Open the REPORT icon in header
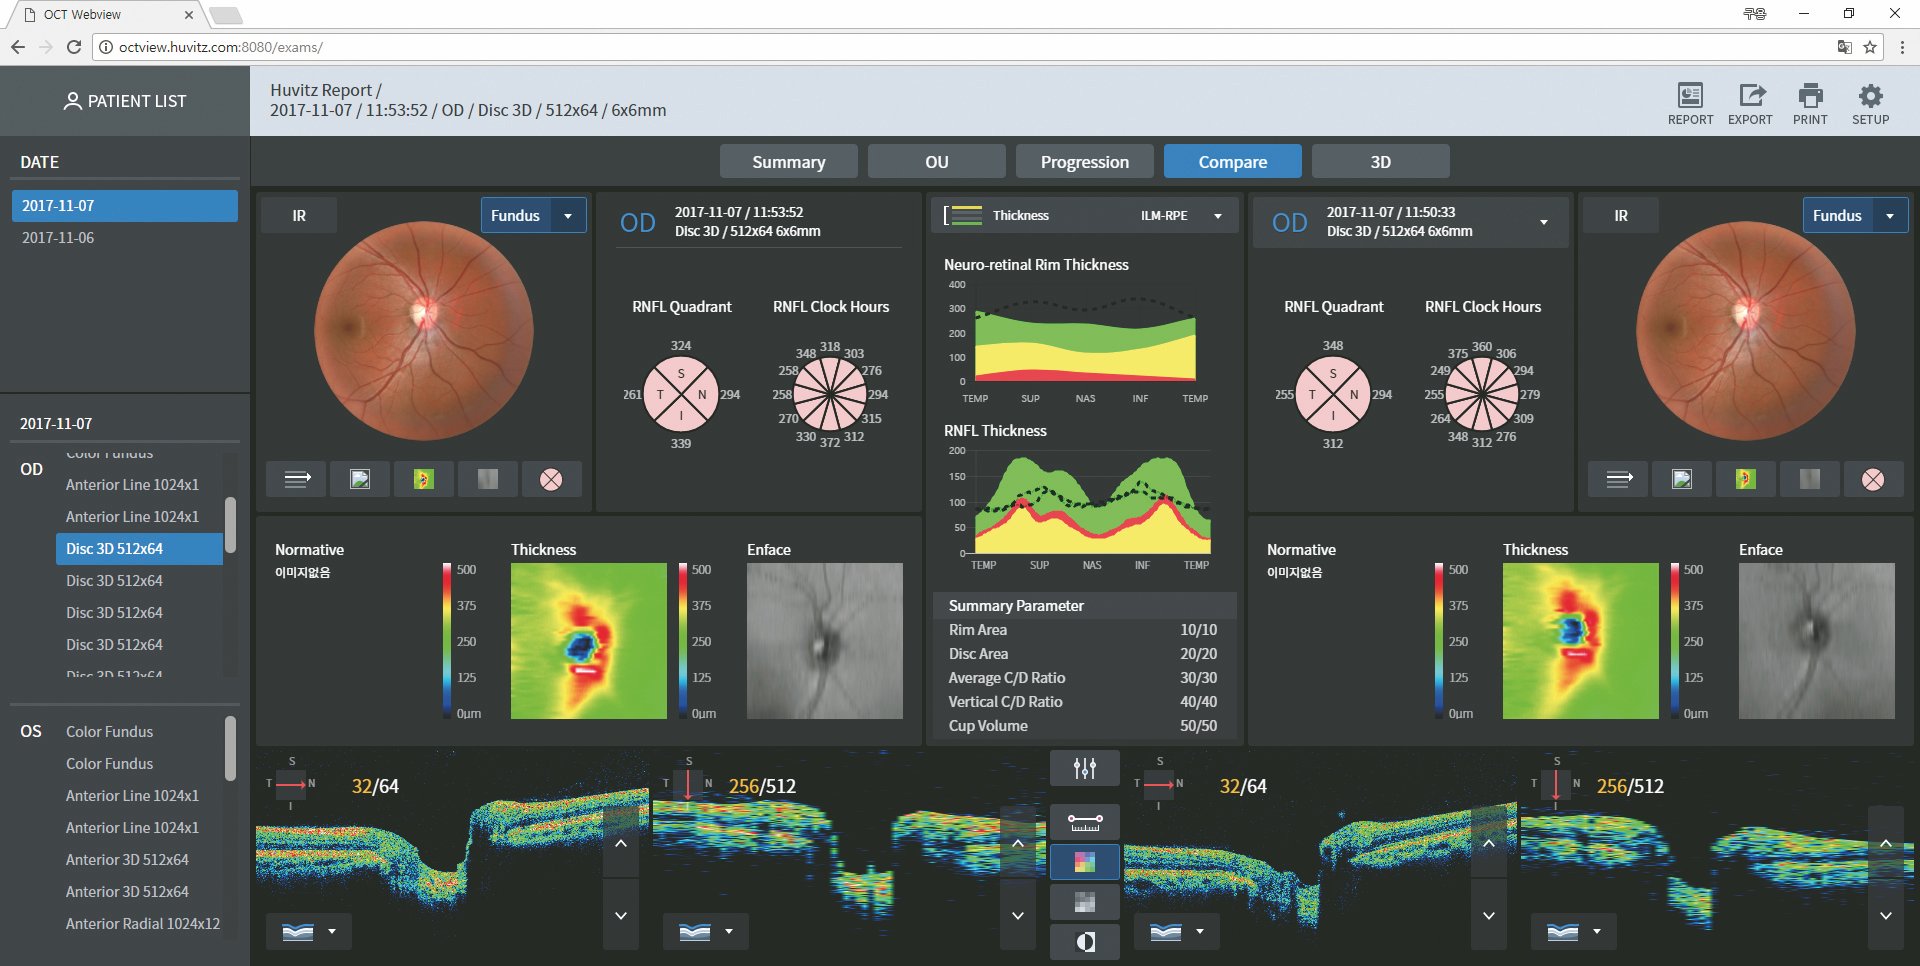 pos(1690,103)
